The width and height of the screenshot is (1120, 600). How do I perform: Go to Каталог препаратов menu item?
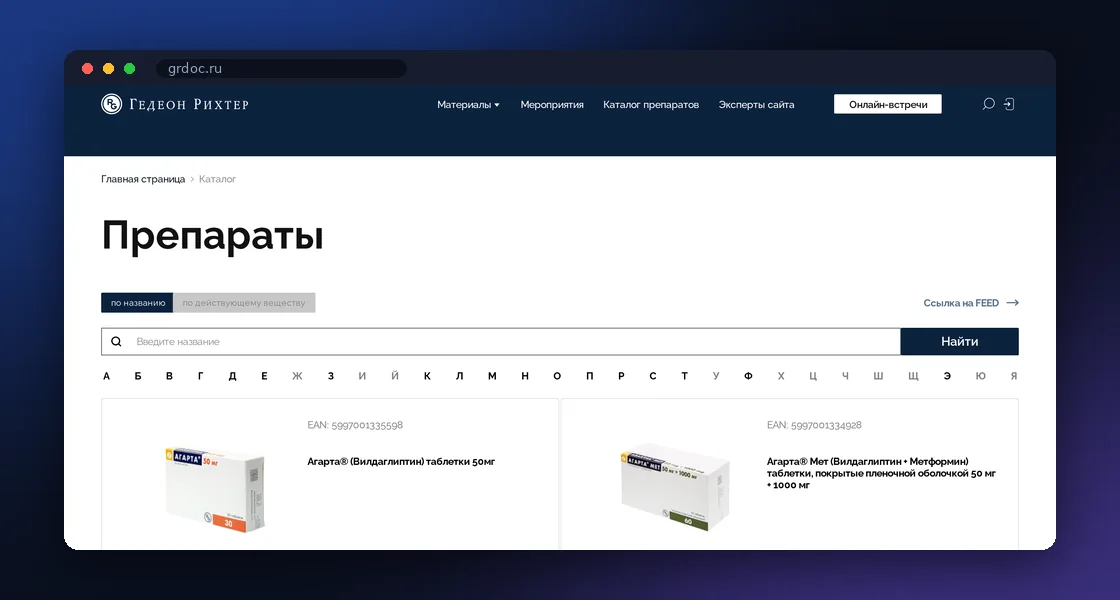click(x=651, y=105)
